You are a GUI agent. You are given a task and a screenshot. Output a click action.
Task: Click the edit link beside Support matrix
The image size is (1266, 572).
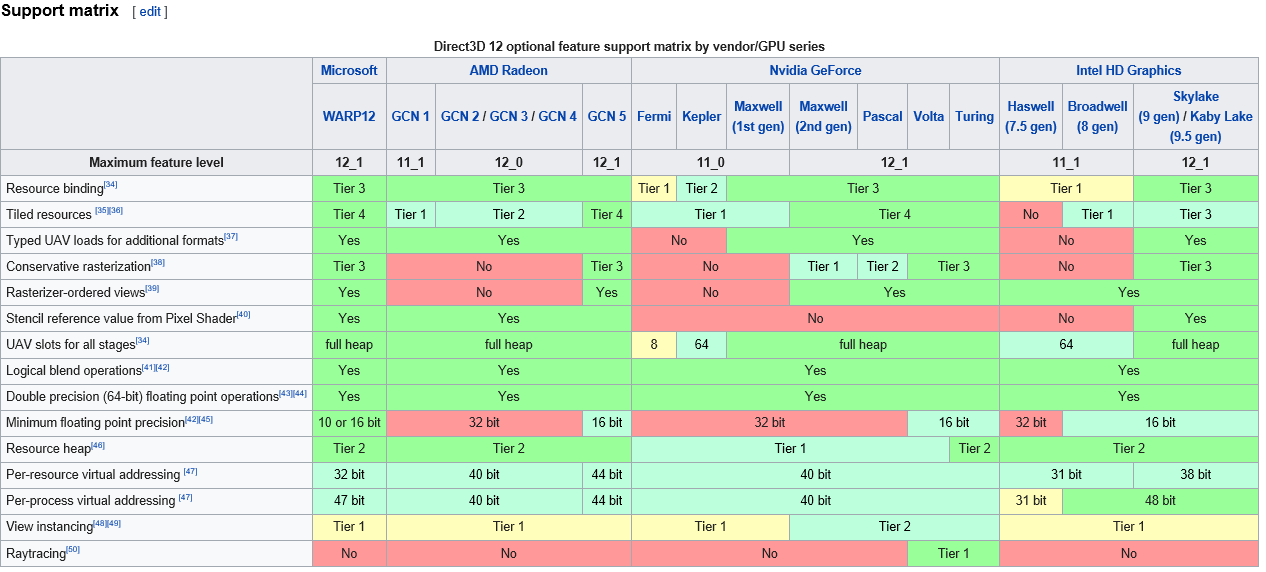(150, 11)
